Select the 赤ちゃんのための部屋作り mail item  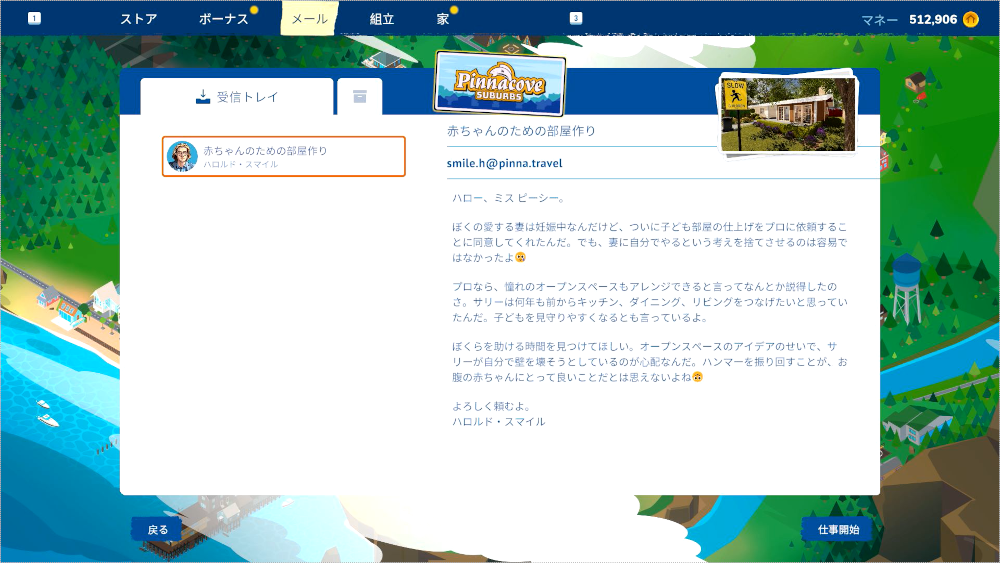tap(284, 156)
